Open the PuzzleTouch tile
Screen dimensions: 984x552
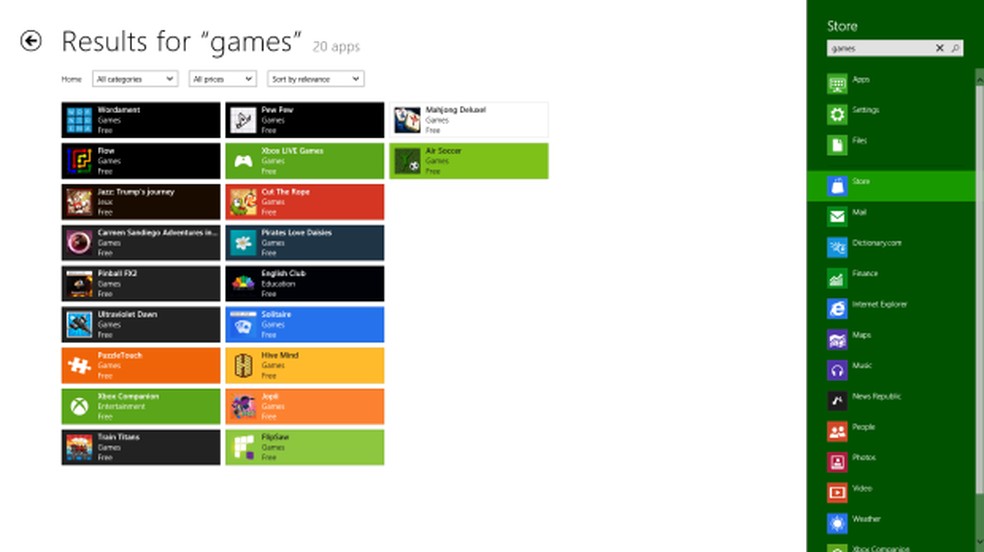[141, 366]
